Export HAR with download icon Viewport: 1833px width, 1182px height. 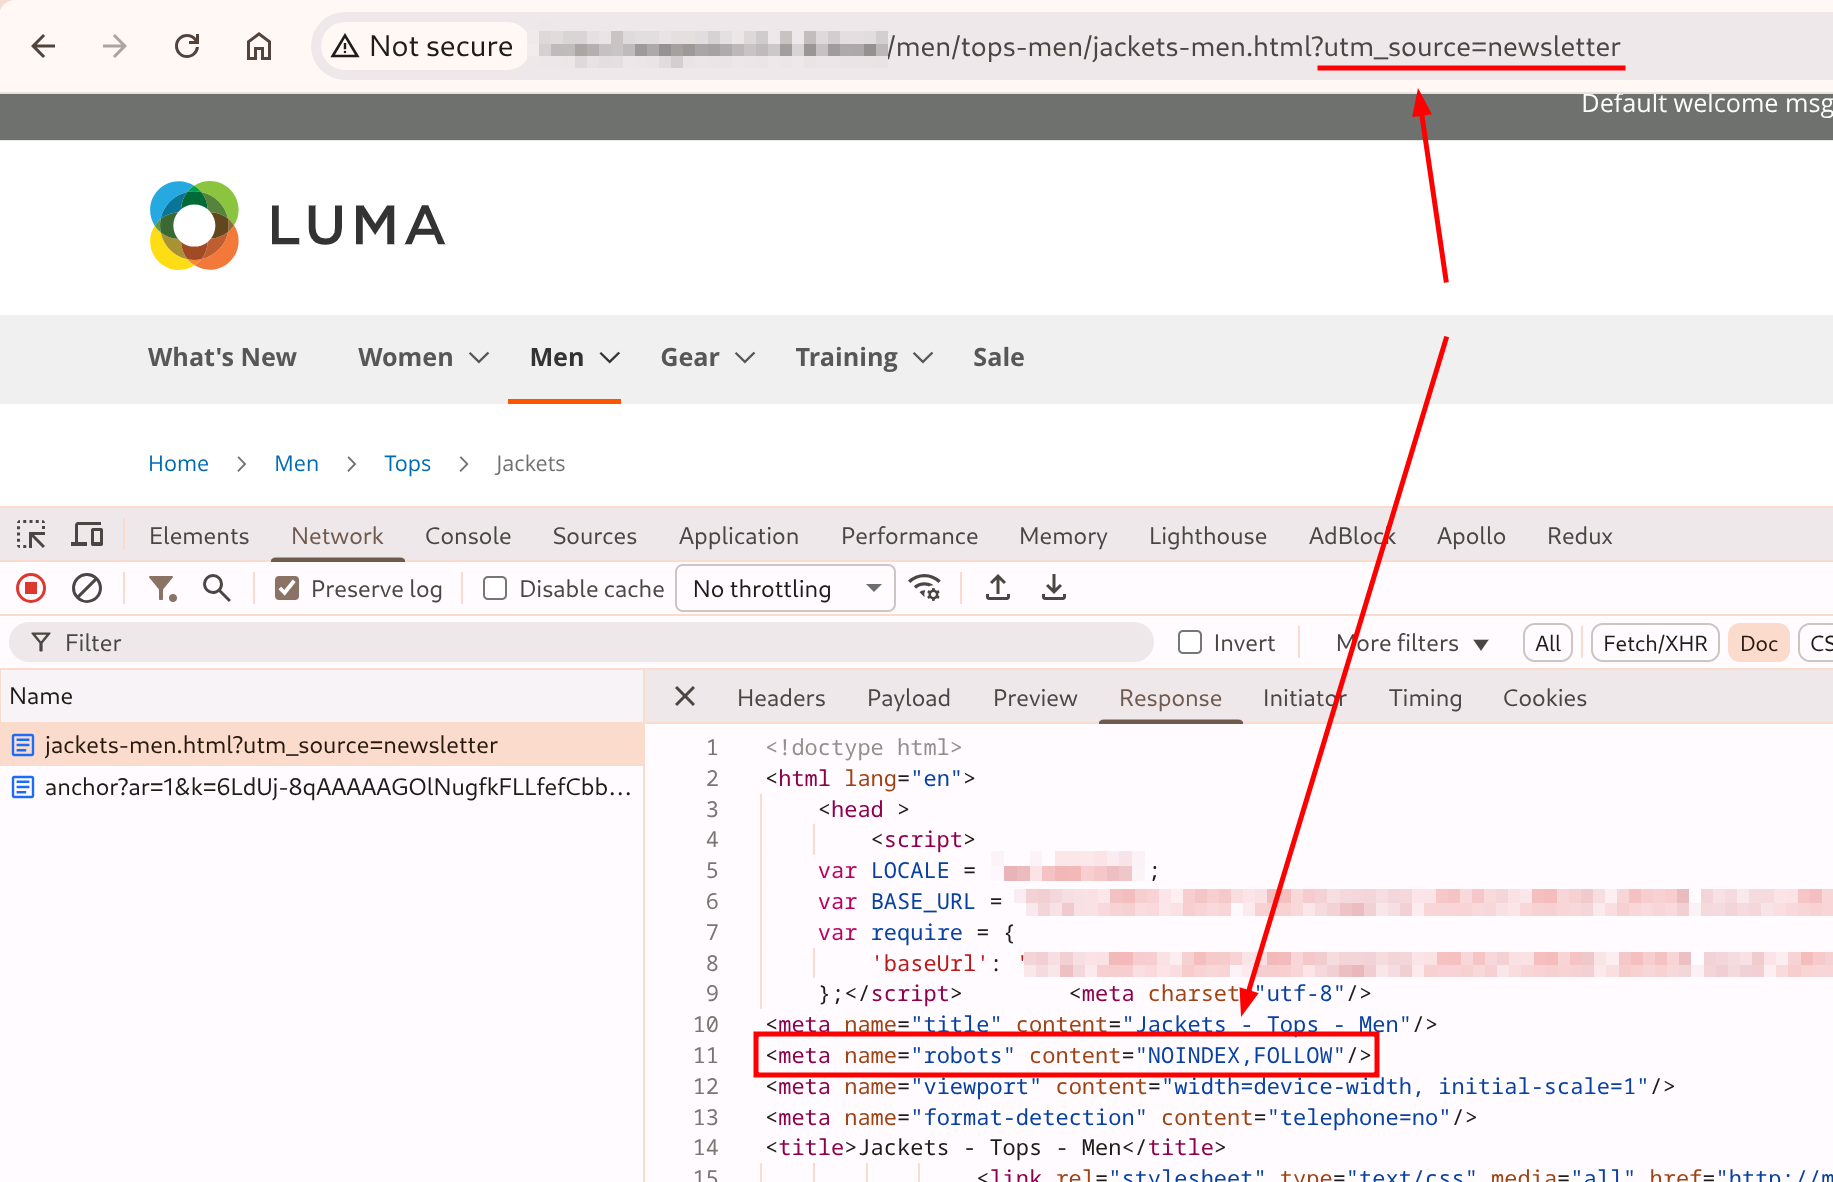(x=1053, y=588)
